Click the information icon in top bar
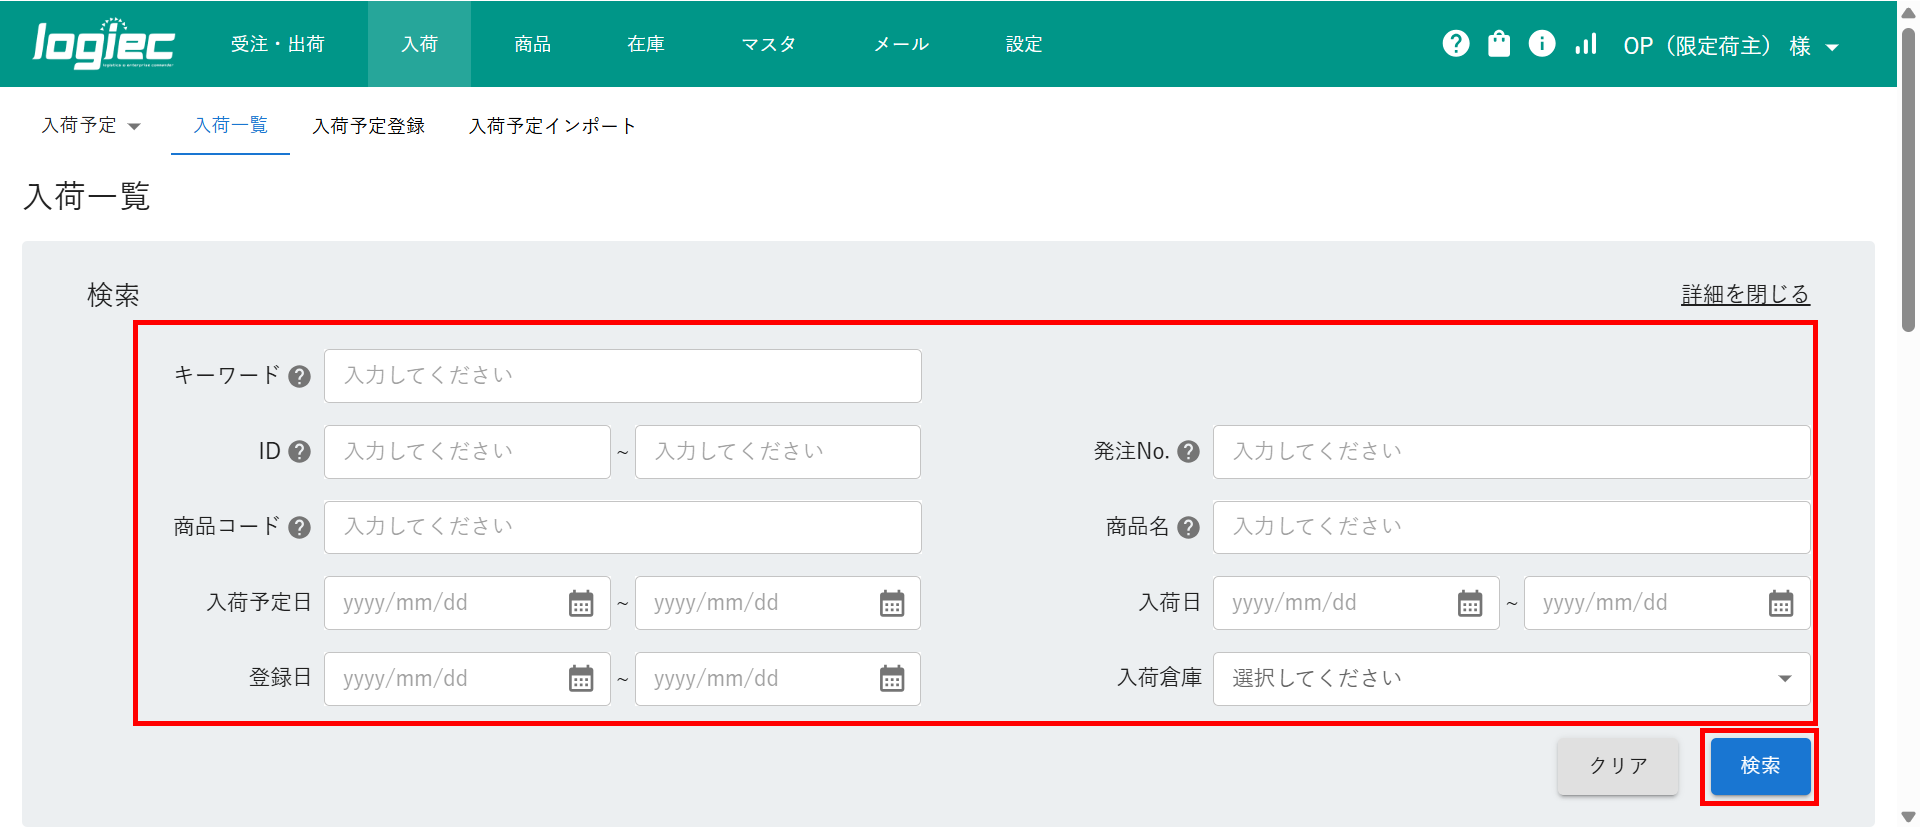The height and width of the screenshot is (827, 1920). tap(1542, 44)
